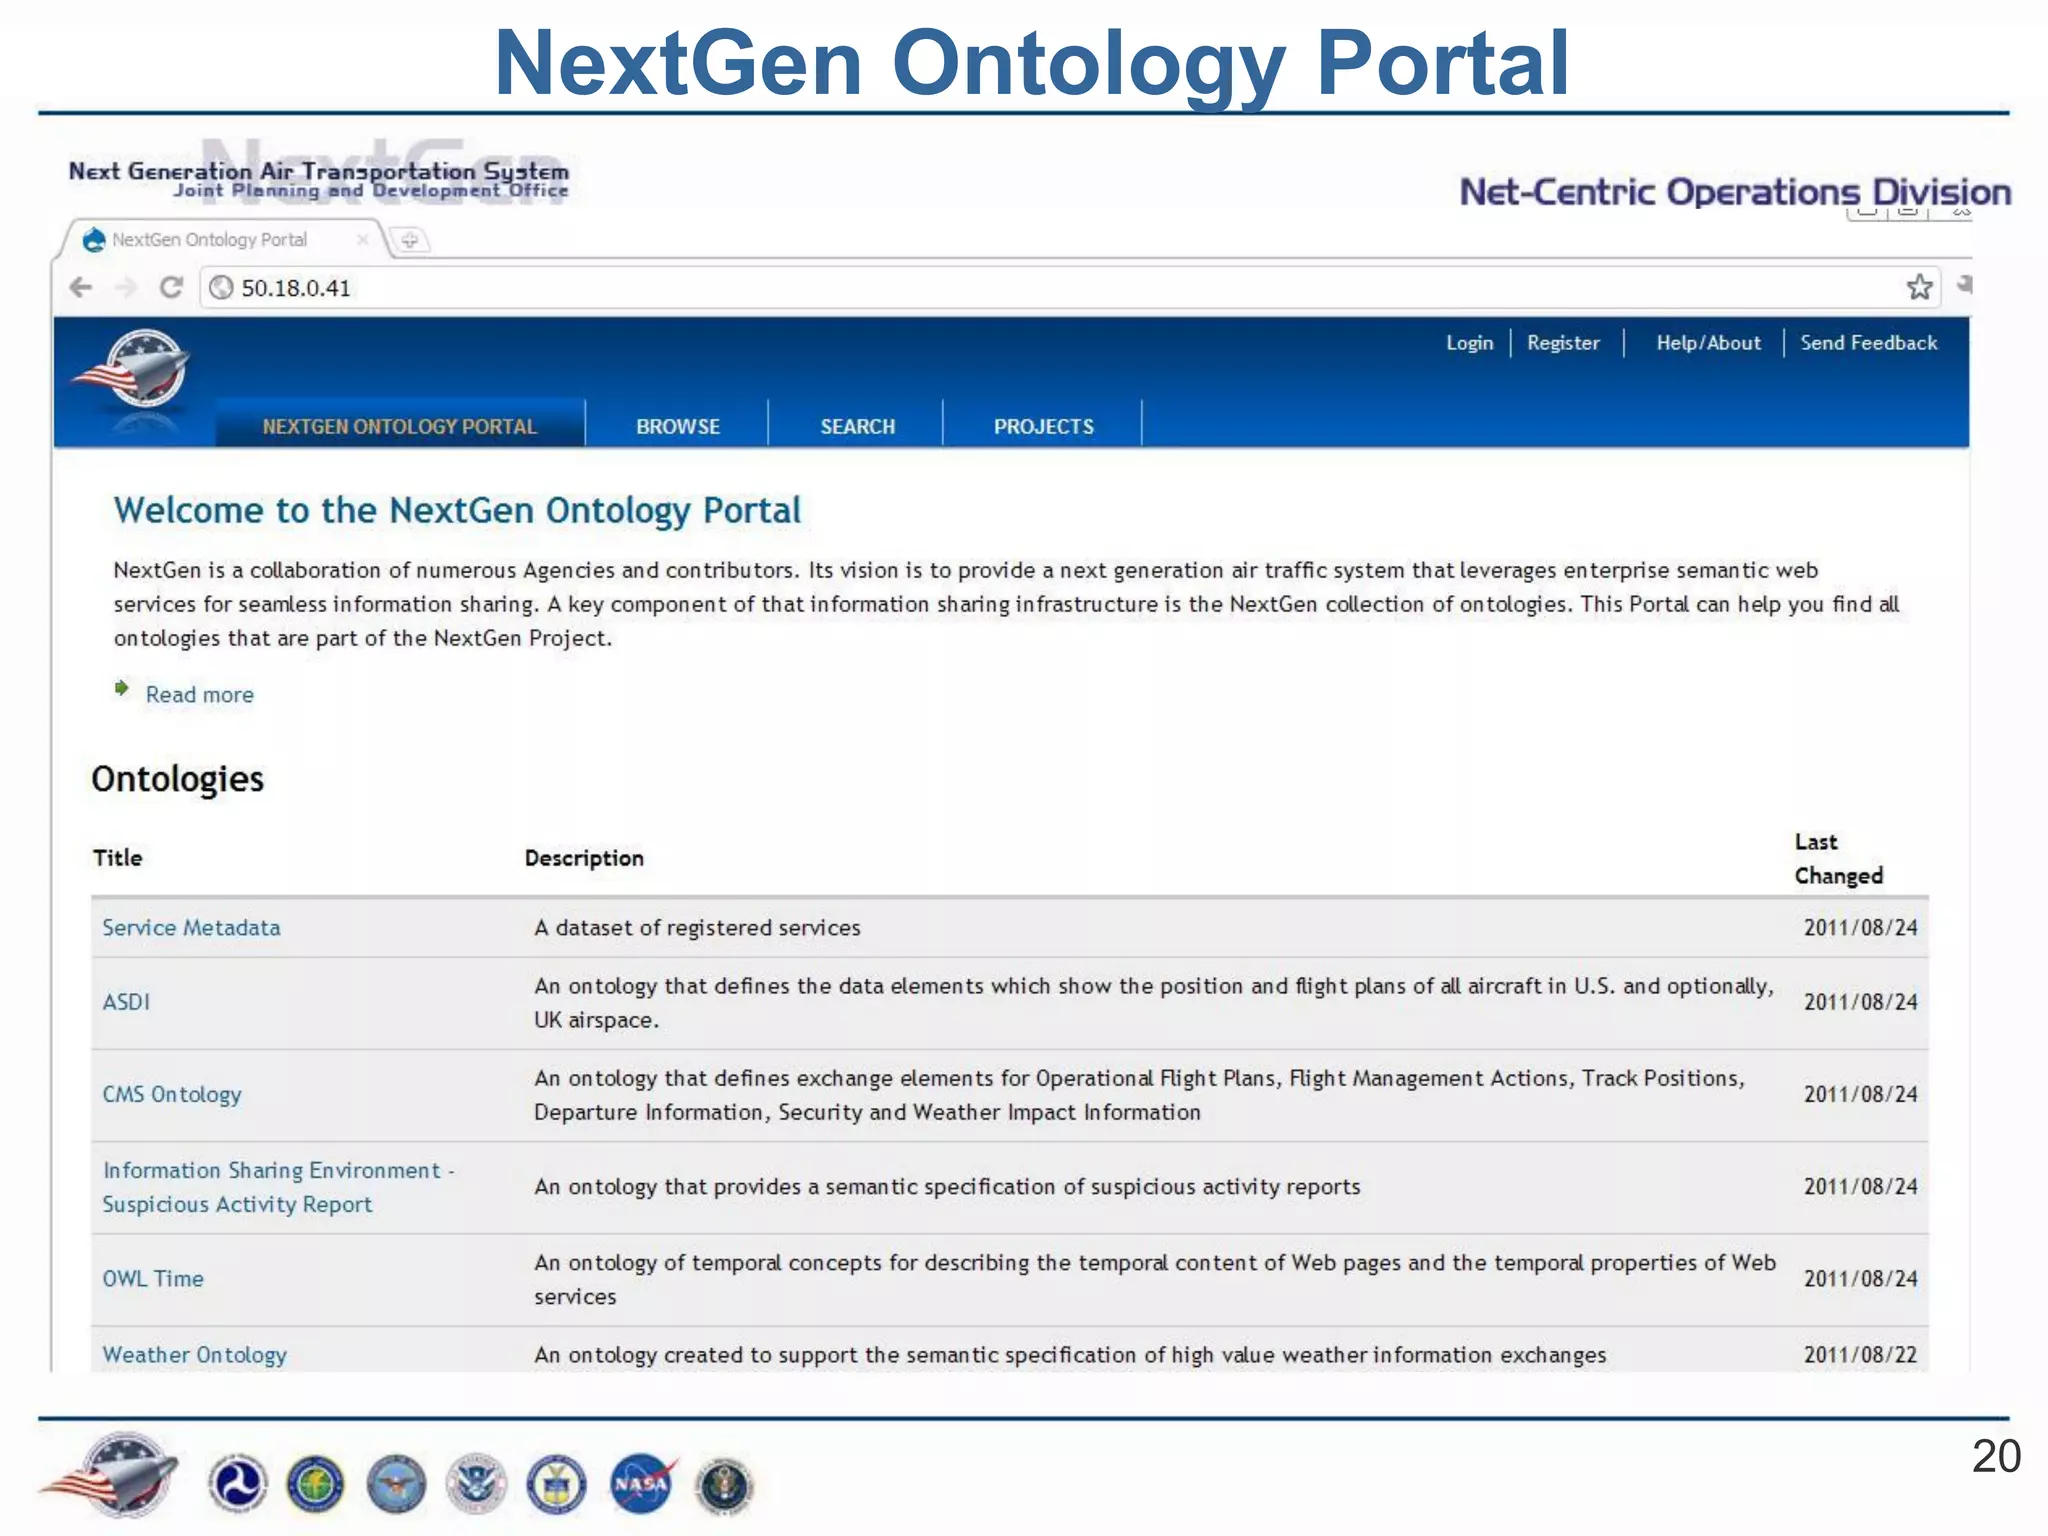Open the Weather Ontology link

point(195,1355)
